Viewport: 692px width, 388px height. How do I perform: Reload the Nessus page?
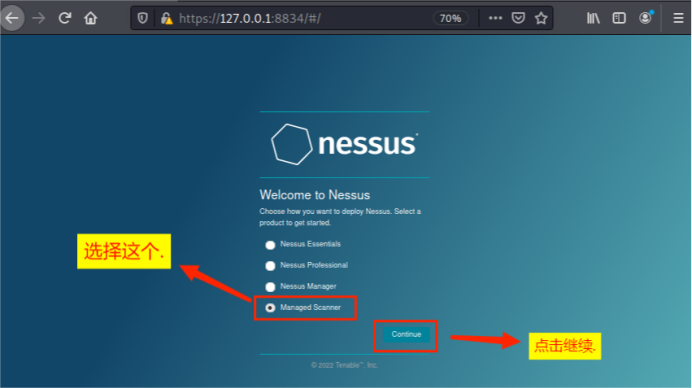(x=65, y=18)
